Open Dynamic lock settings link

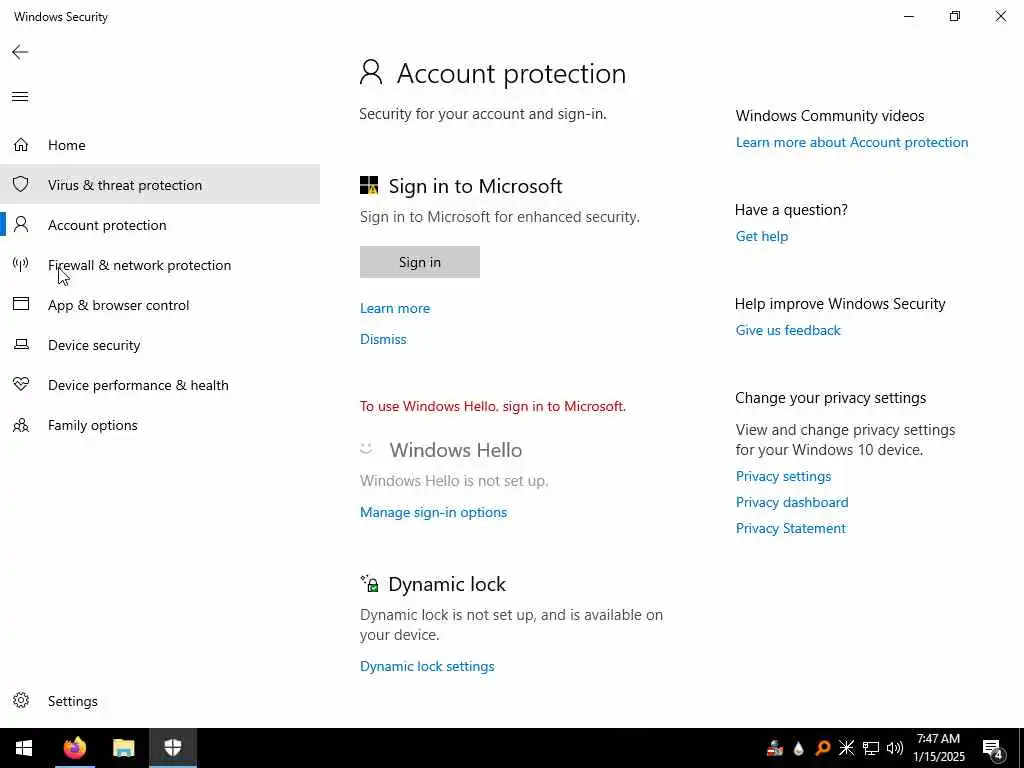pos(427,666)
